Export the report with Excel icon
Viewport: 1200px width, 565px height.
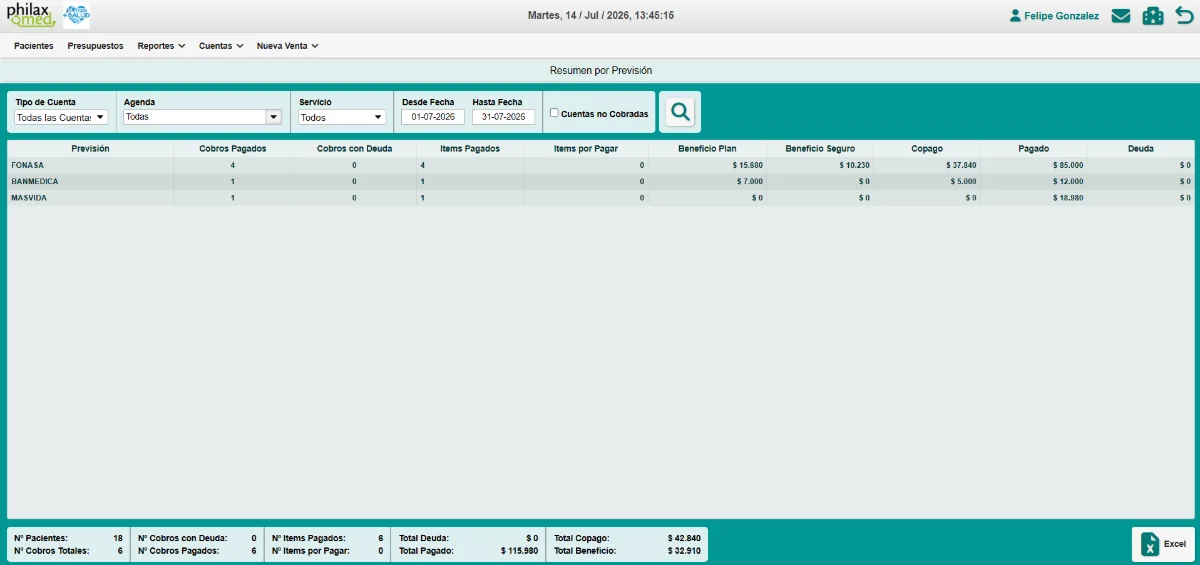click(1163, 544)
